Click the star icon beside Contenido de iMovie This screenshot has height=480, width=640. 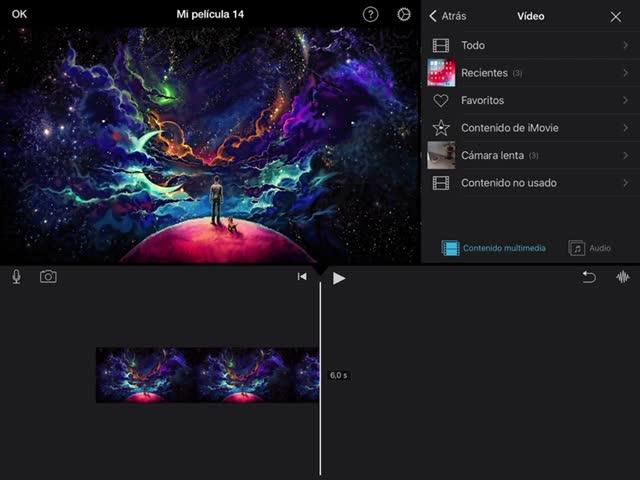click(441, 128)
